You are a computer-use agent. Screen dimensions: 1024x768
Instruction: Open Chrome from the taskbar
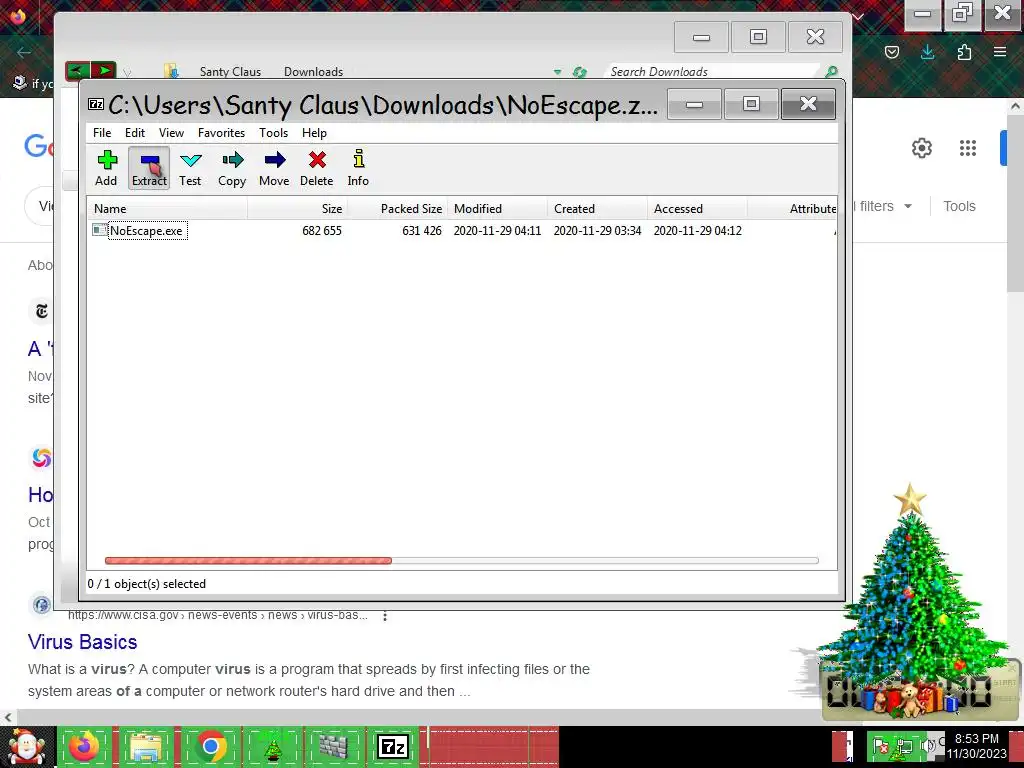pos(210,746)
